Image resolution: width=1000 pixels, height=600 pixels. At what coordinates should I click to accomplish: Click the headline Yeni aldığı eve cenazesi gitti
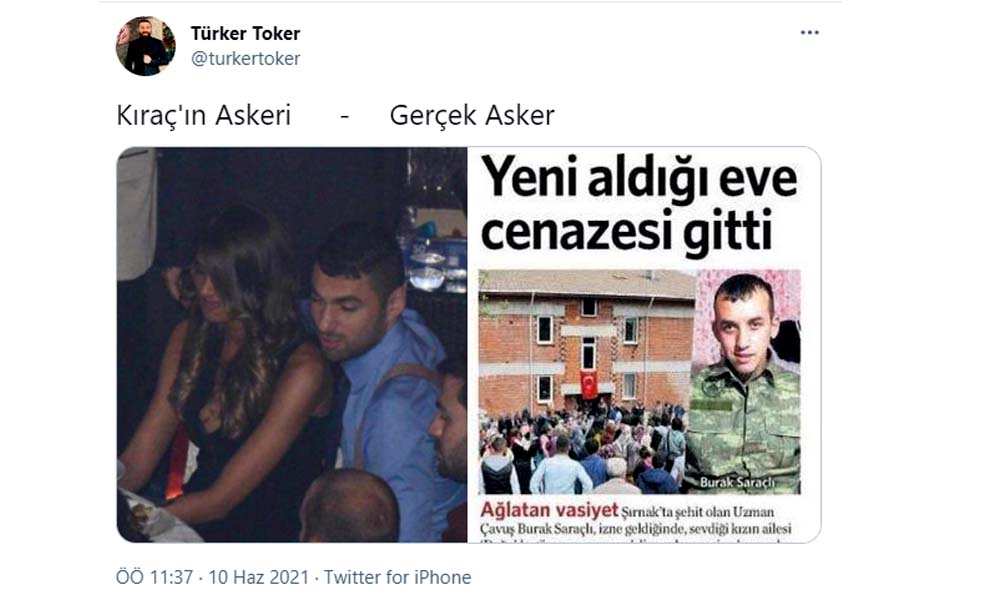638,205
